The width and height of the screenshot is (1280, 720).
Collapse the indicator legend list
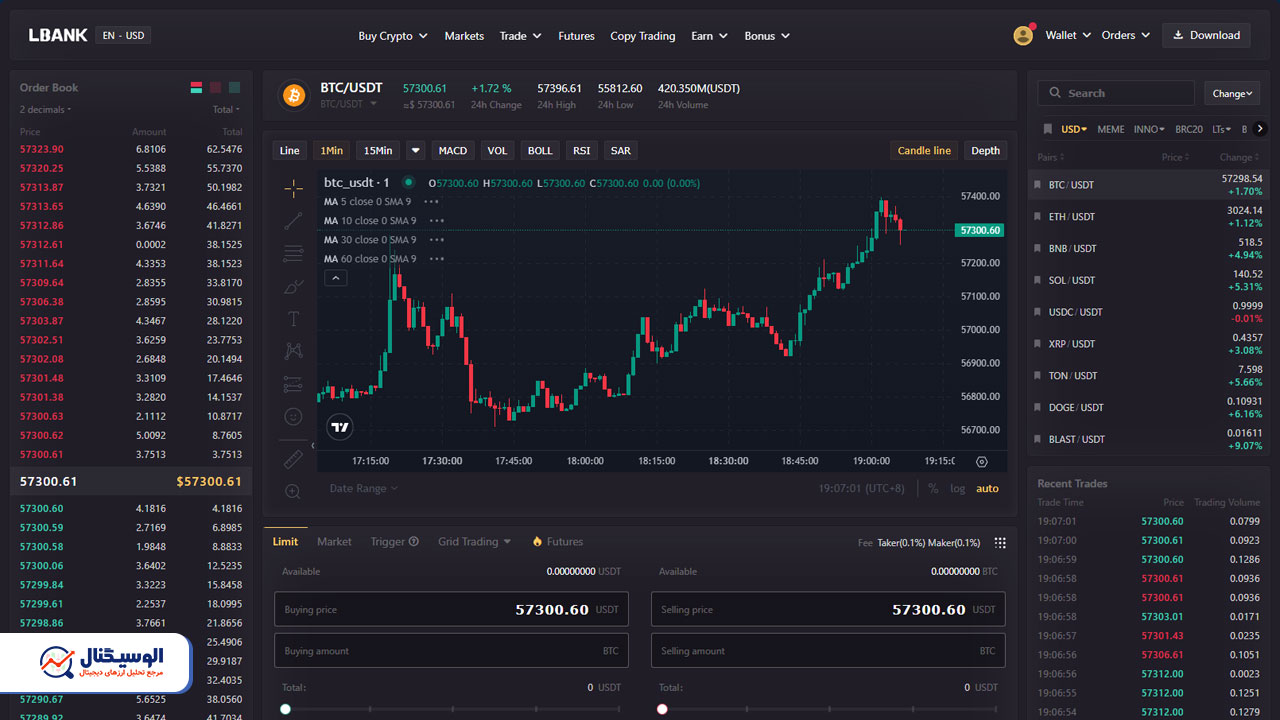tap(336, 278)
